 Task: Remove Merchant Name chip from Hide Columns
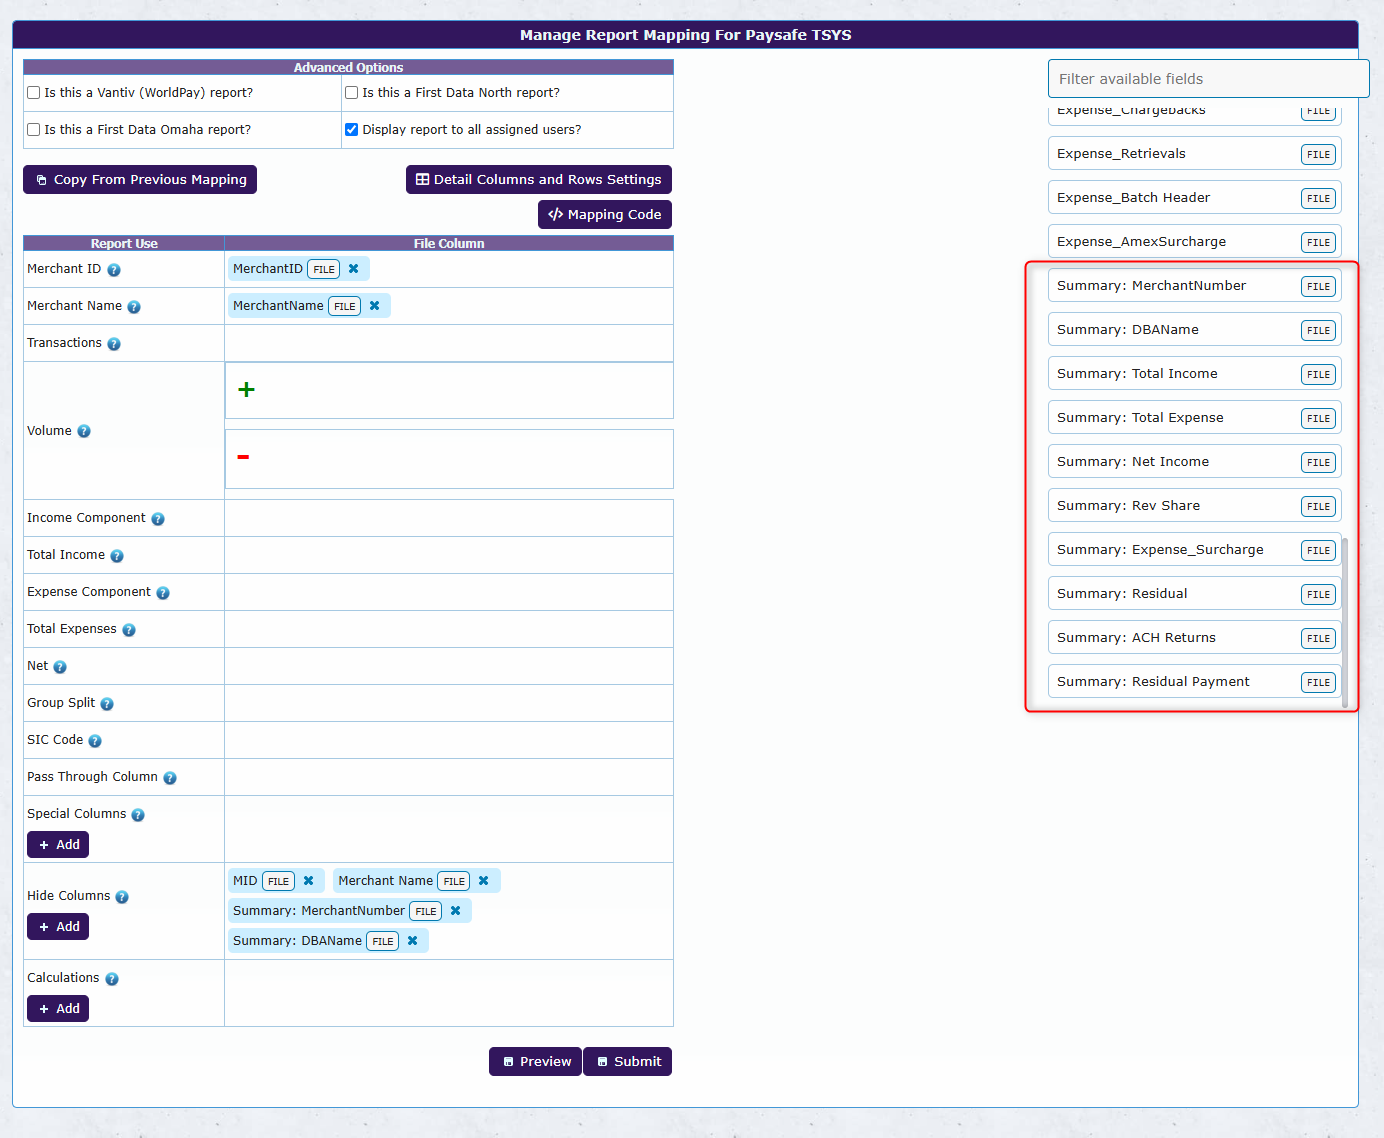[484, 881]
